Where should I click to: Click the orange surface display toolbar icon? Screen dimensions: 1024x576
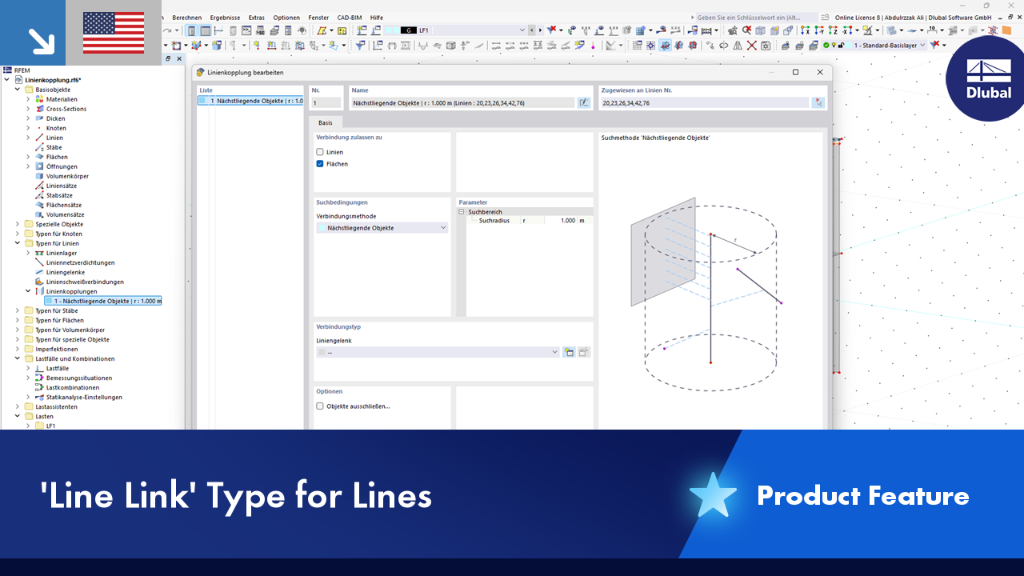(1006, 31)
